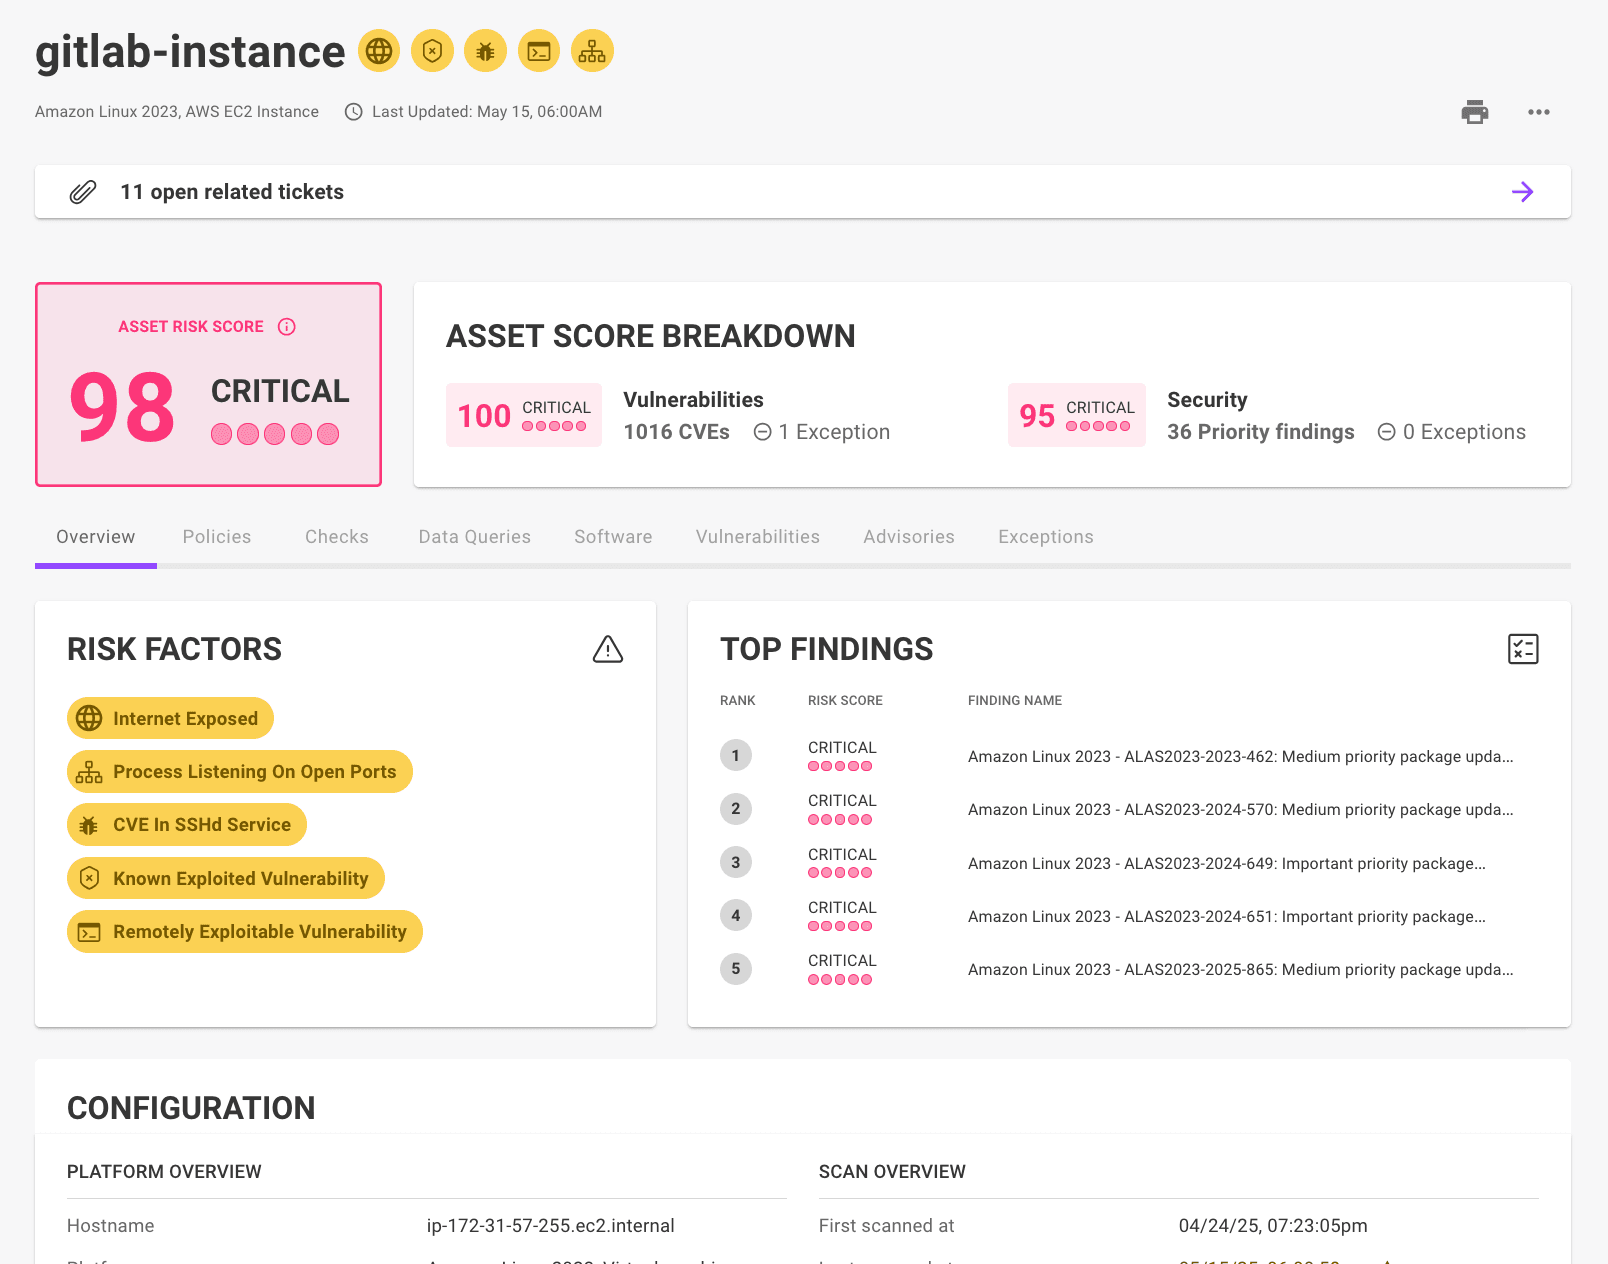1608x1264 pixels.
Task: Click the network topology badge beside the title
Action: coord(591,50)
